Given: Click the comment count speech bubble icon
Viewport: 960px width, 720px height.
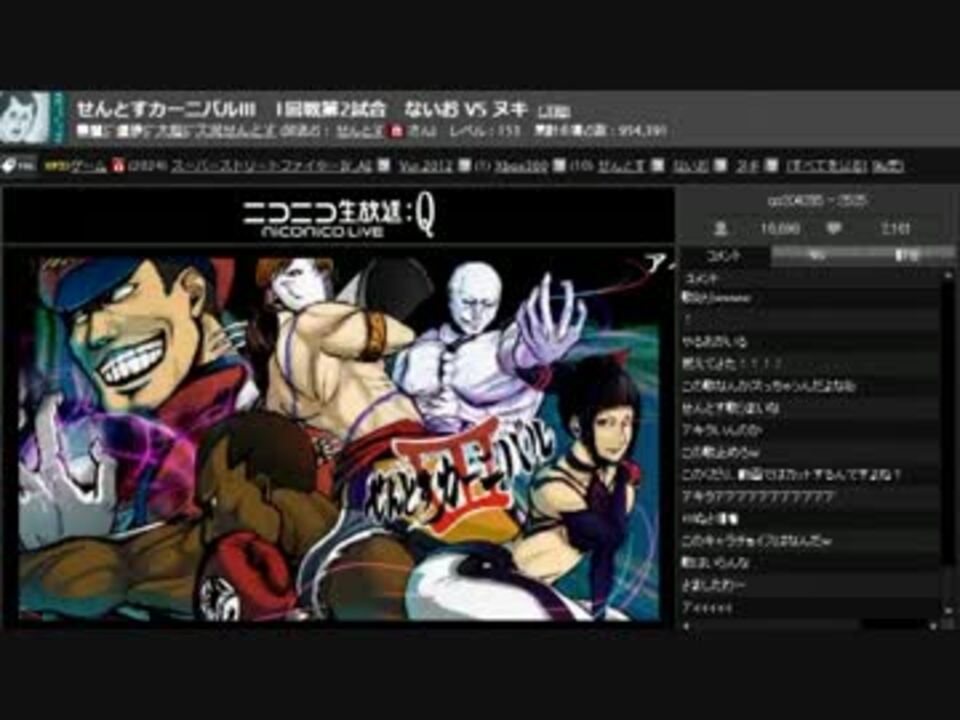Looking at the screenshot, I should pos(833,228).
